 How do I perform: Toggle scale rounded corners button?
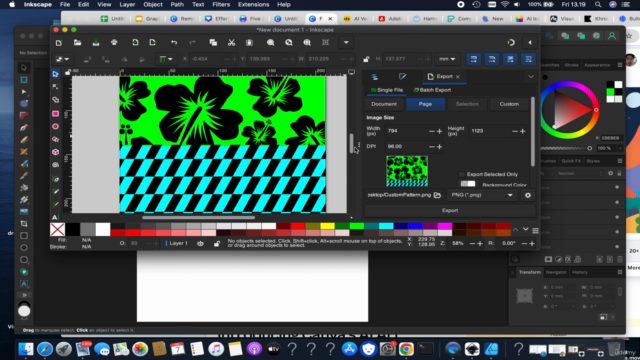tap(492, 59)
